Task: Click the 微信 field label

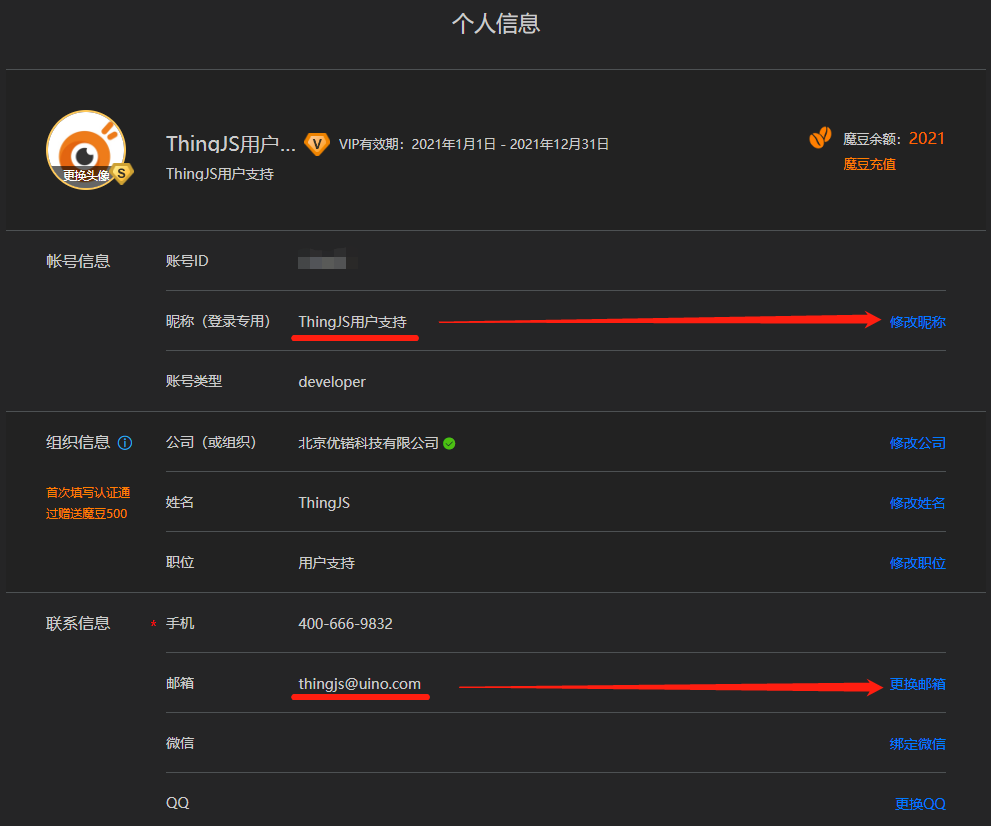Action: [x=179, y=743]
